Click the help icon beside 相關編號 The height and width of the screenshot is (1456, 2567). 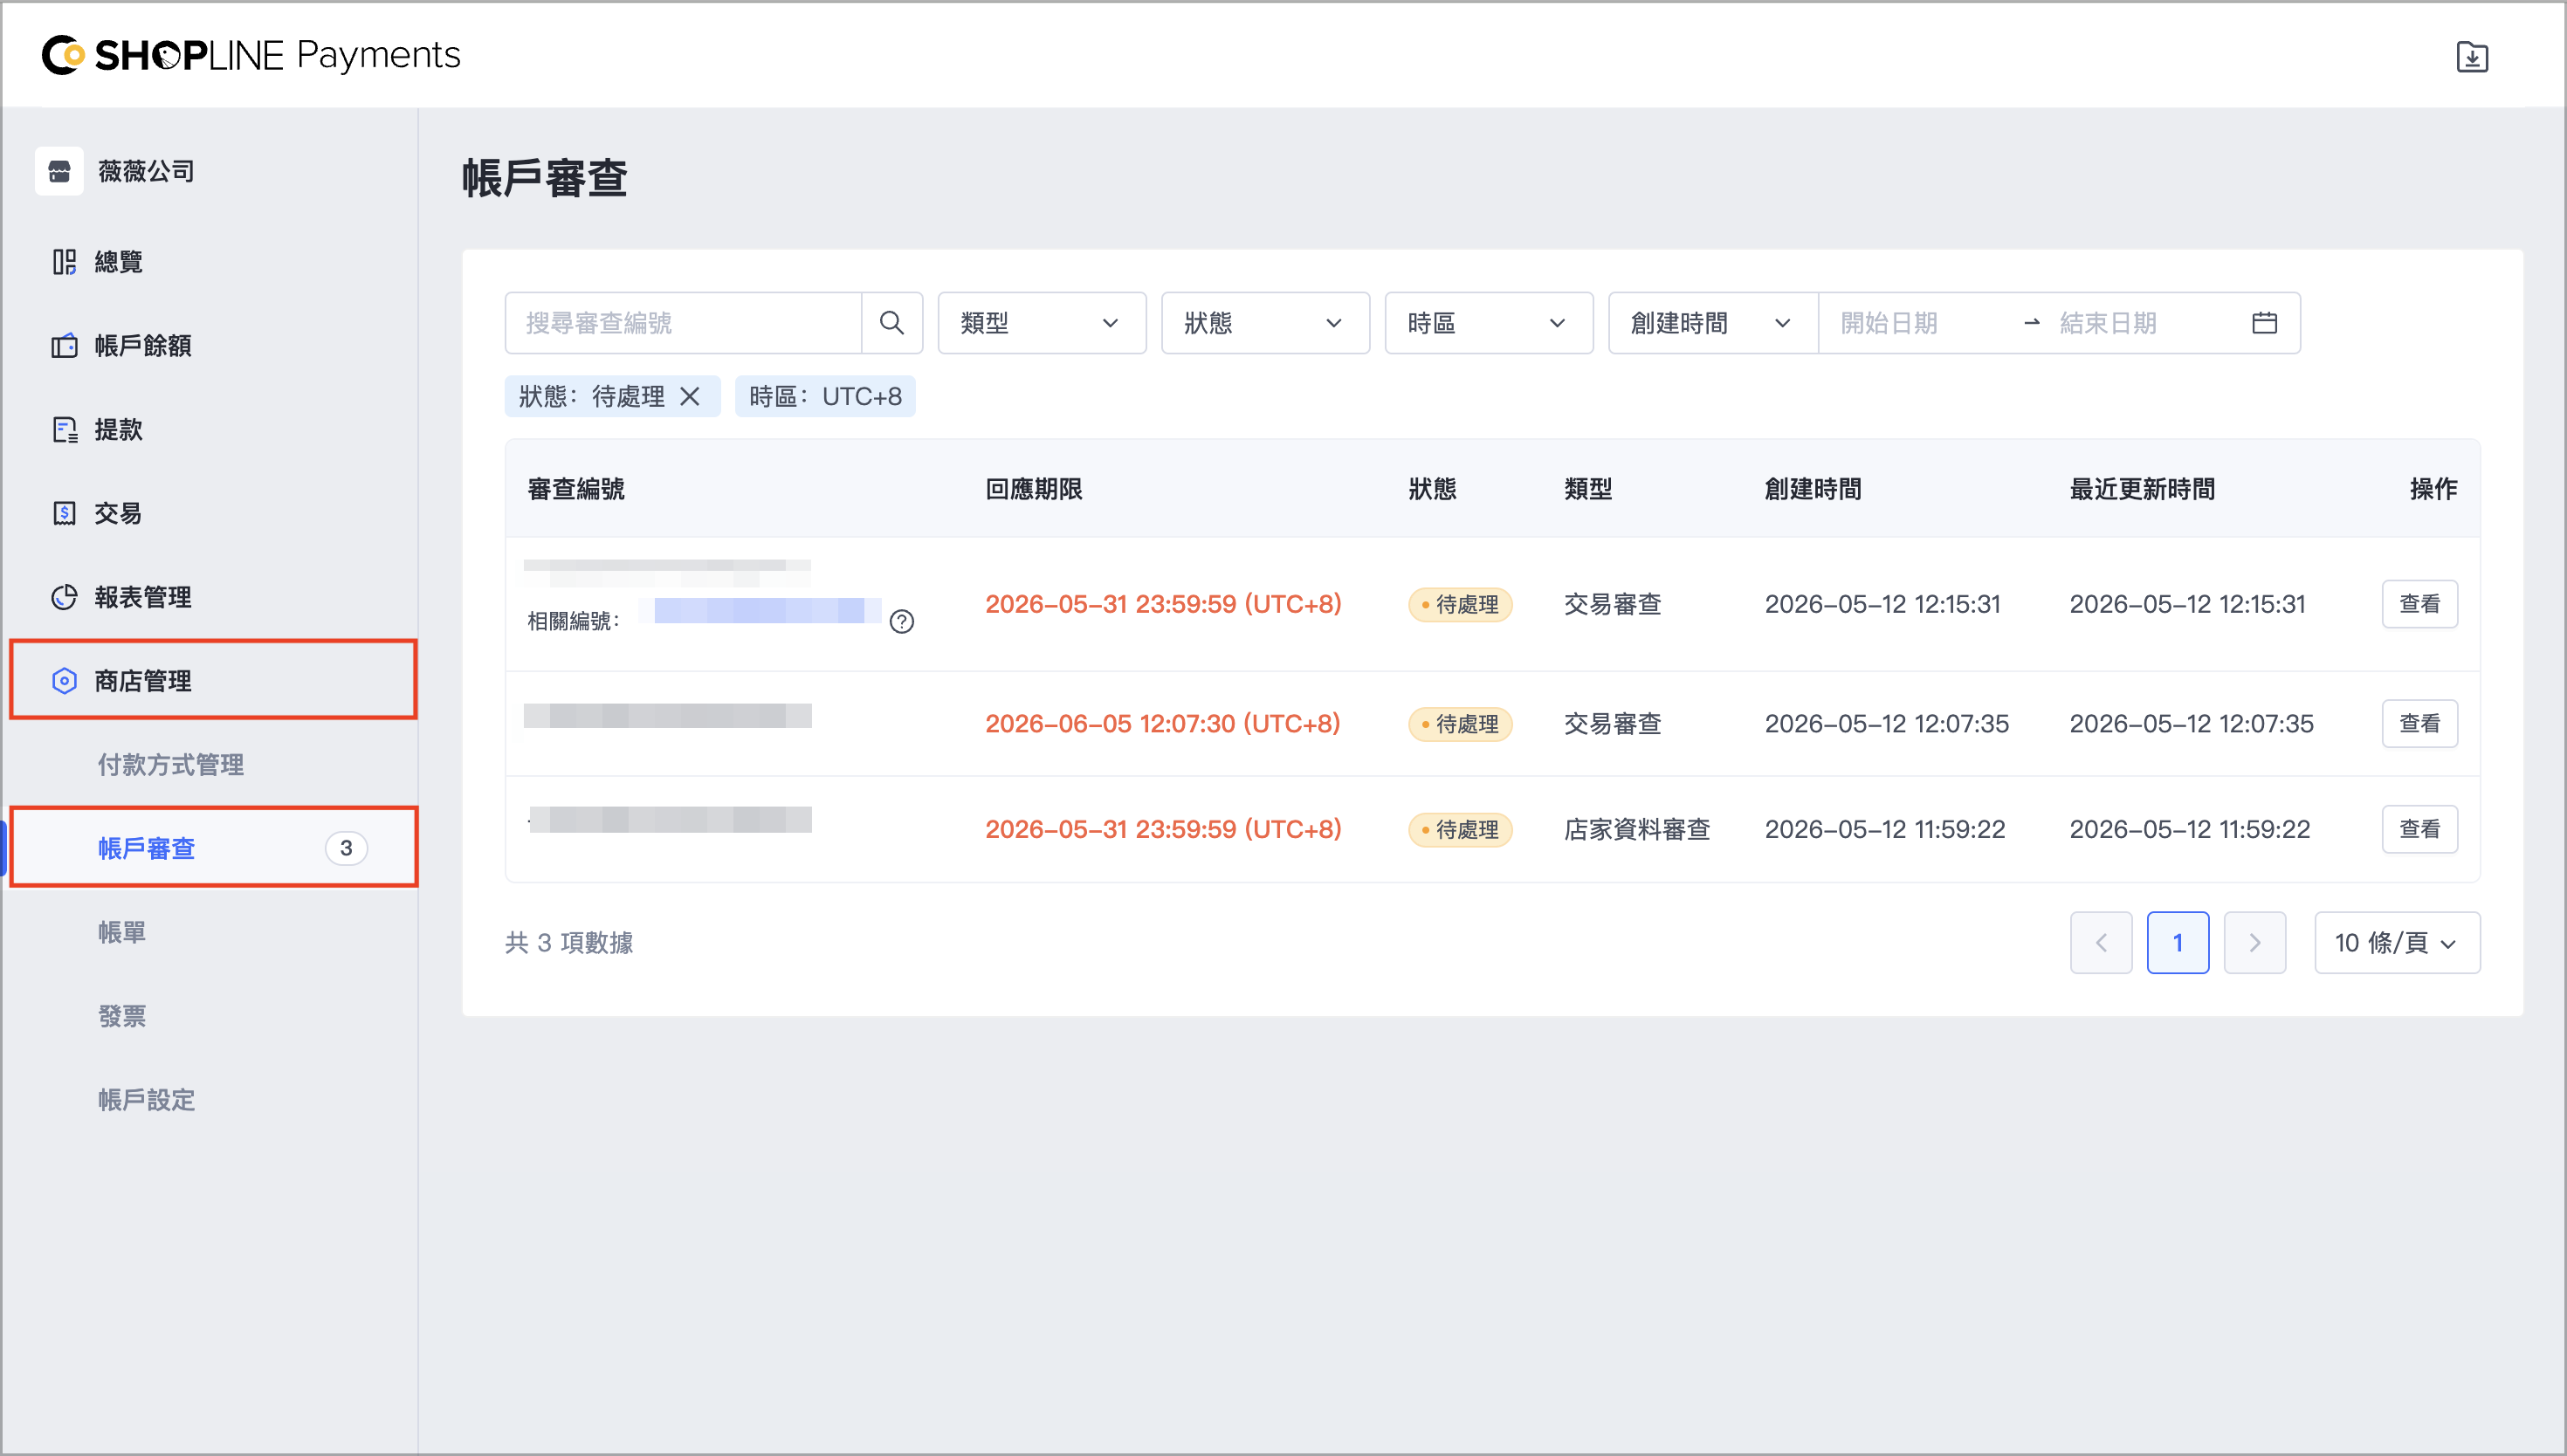click(901, 622)
